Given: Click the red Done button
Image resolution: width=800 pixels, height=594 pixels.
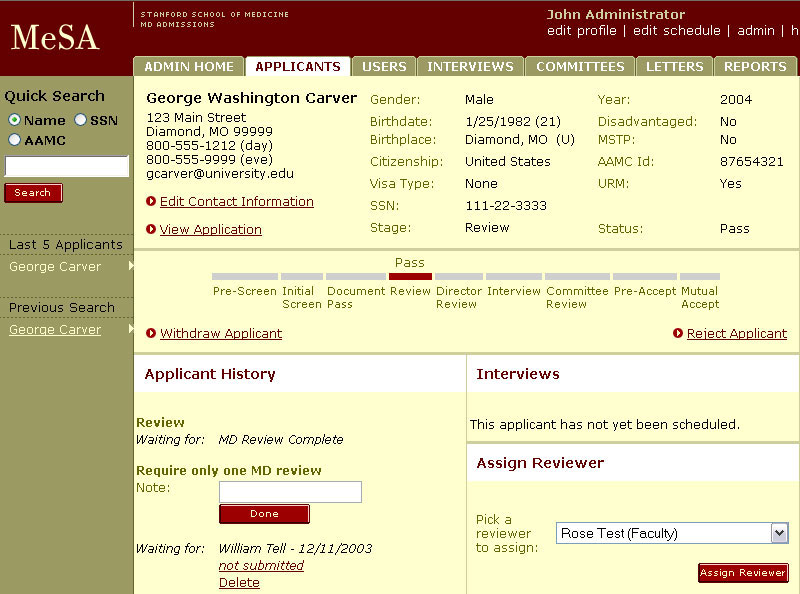Looking at the screenshot, I should coord(265,514).
